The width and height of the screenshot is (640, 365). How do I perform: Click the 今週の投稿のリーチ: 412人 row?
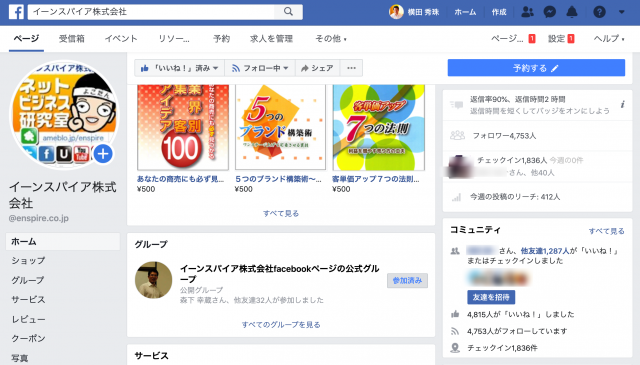click(537, 197)
